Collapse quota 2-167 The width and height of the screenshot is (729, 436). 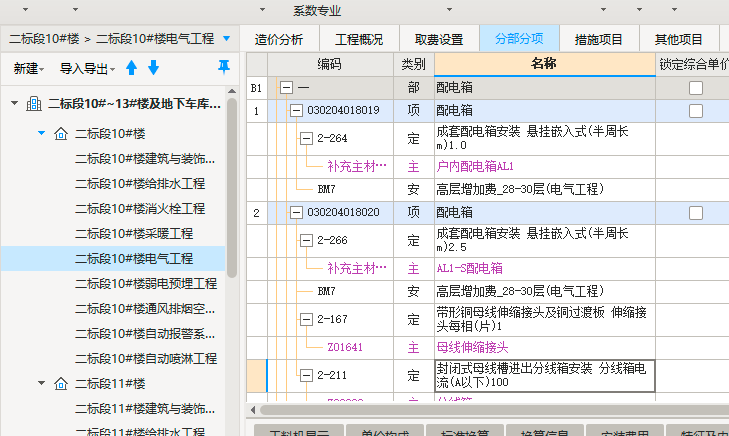pyautogui.click(x=306, y=319)
